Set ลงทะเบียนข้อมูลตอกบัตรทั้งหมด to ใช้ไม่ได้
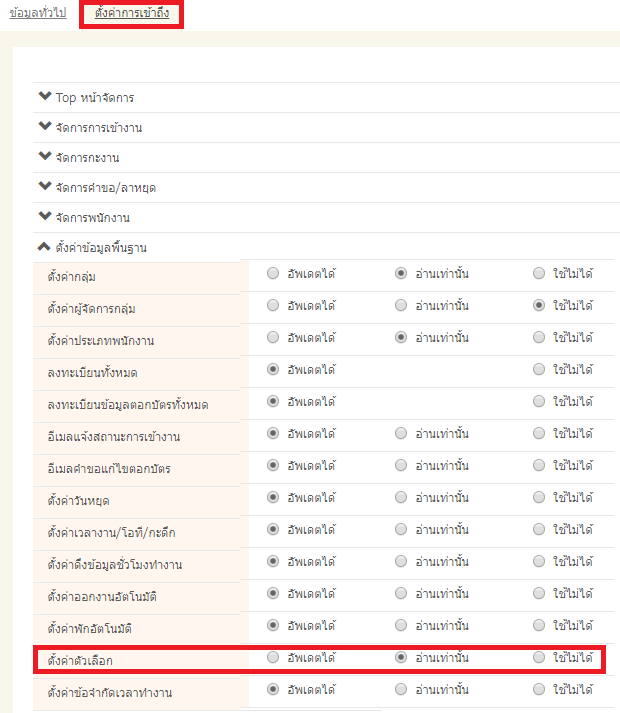Image resolution: width=620 pixels, height=713 pixels. tap(539, 401)
